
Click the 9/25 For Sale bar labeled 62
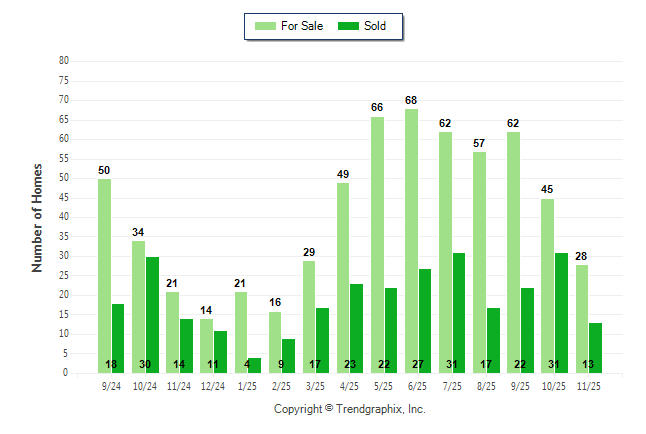(x=514, y=252)
